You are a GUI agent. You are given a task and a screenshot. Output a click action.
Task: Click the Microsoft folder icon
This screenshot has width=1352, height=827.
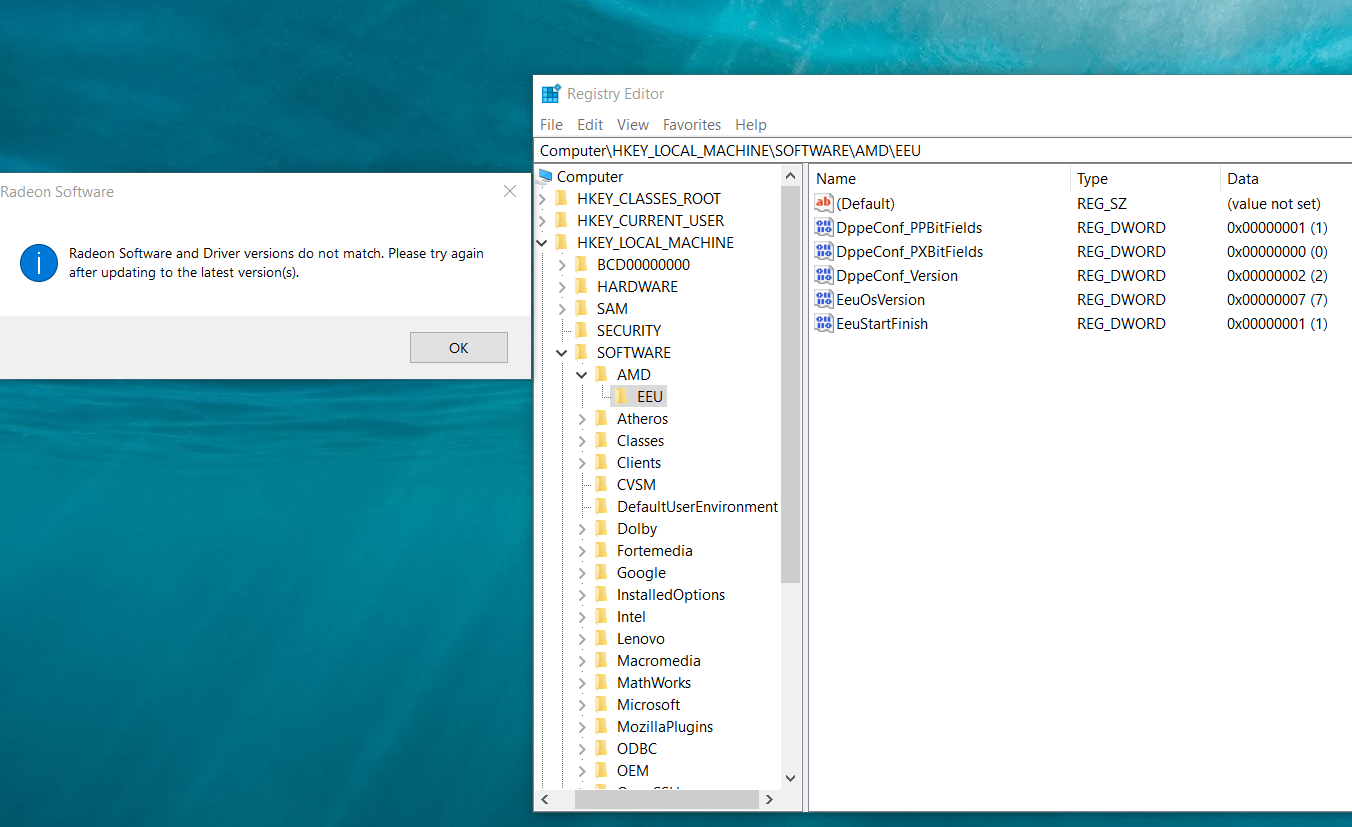(x=601, y=704)
